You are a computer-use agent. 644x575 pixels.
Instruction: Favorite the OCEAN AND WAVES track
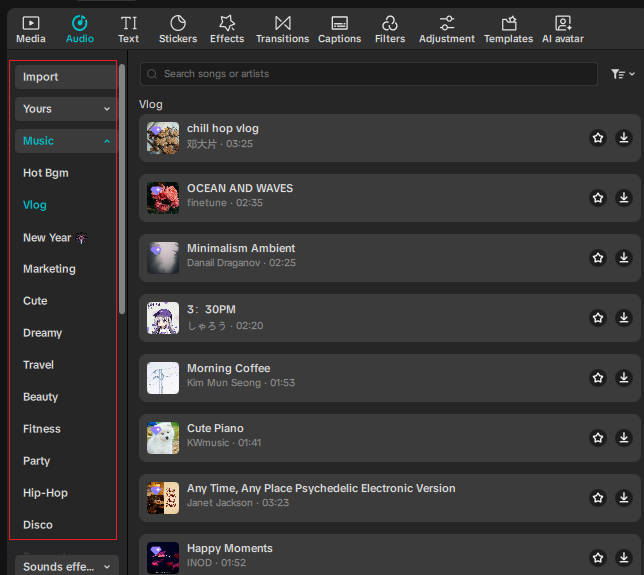598,198
